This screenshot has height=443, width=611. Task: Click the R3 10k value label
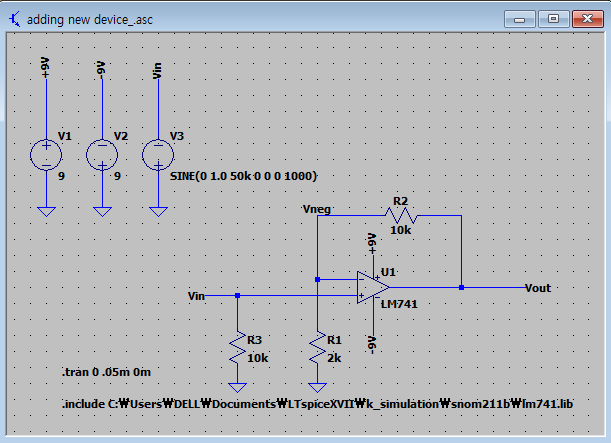point(258,358)
